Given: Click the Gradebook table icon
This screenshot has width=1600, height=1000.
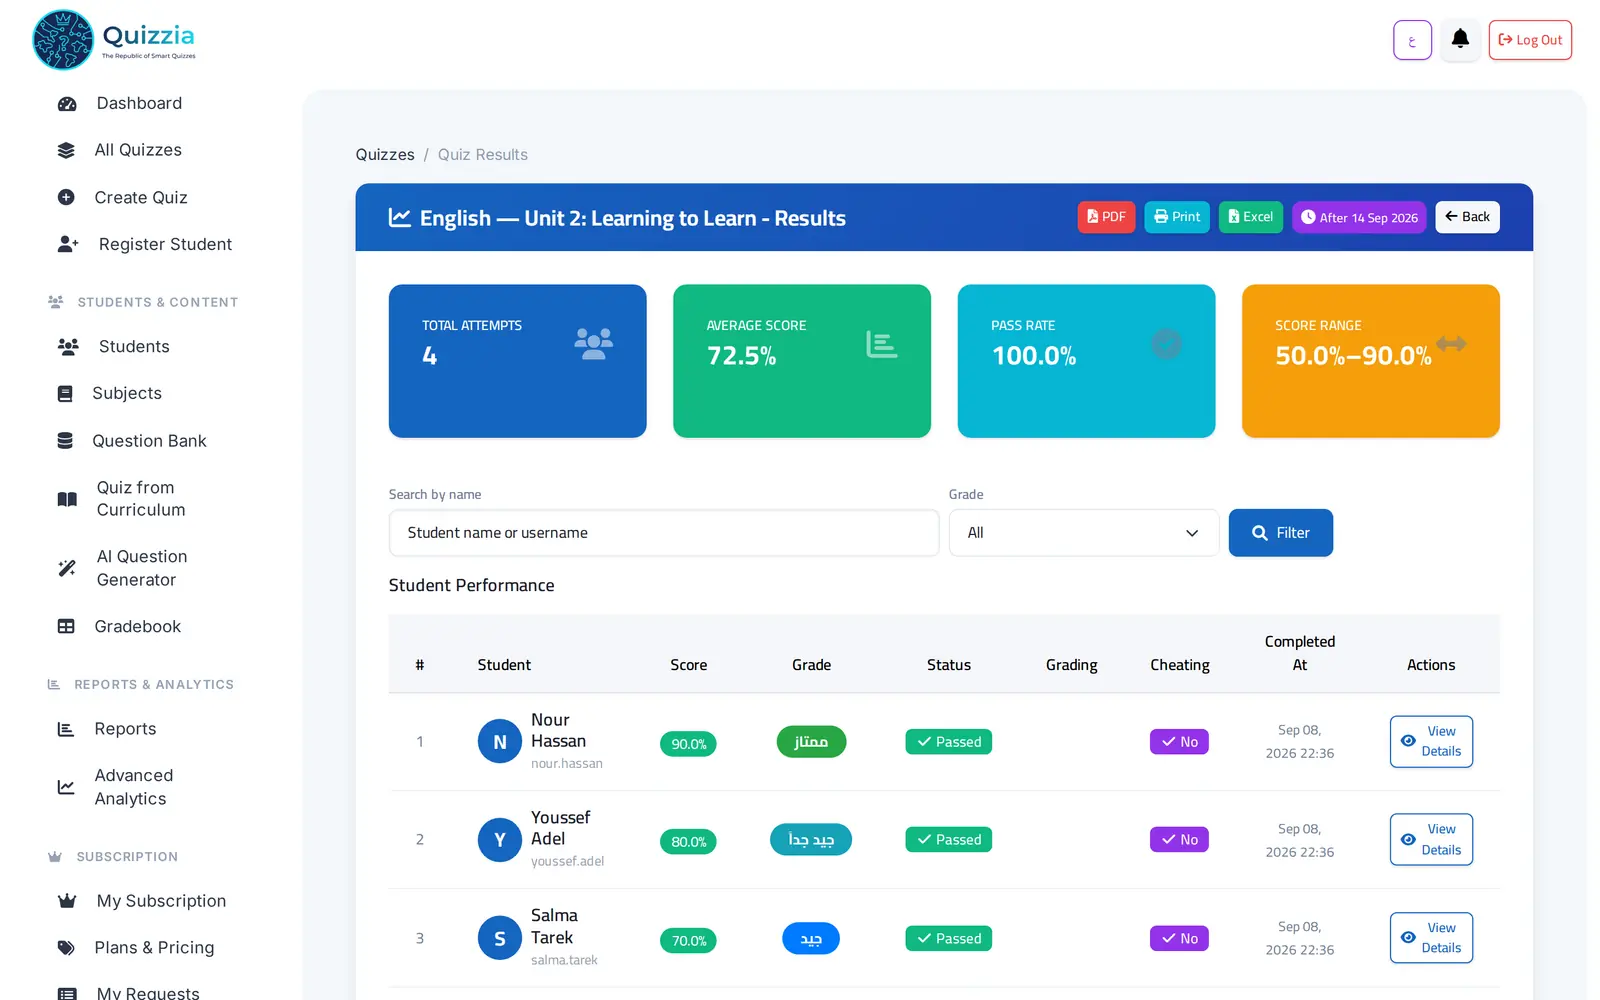Looking at the screenshot, I should (66, 627).
